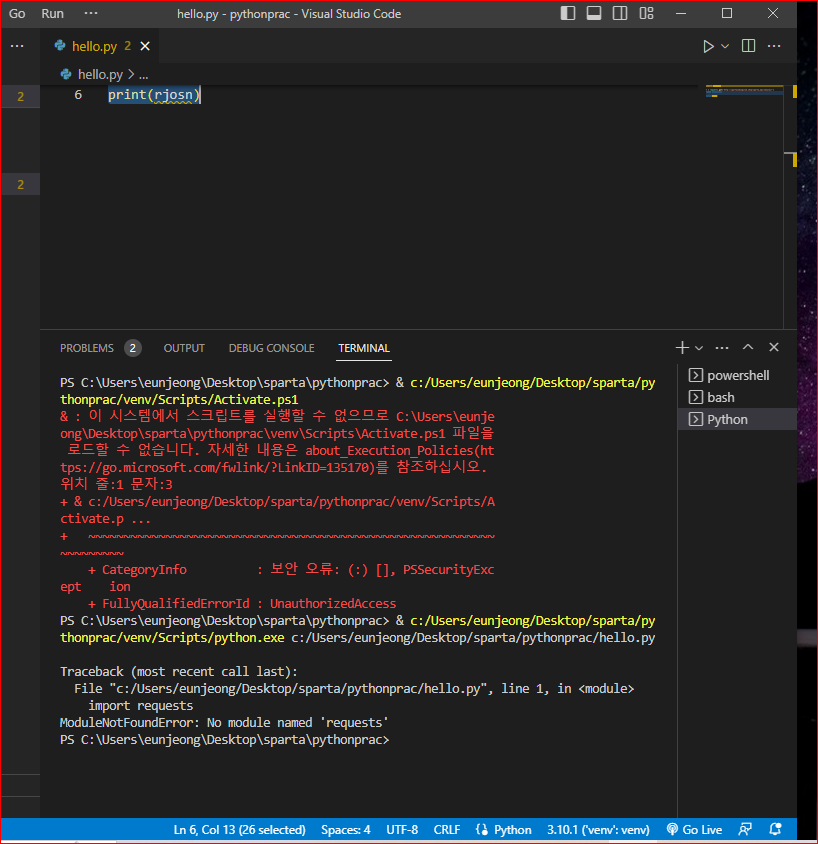Click the upper gutter badge 2
The image size is (818, 844).
pyautogui.click(x=20, y=97)
